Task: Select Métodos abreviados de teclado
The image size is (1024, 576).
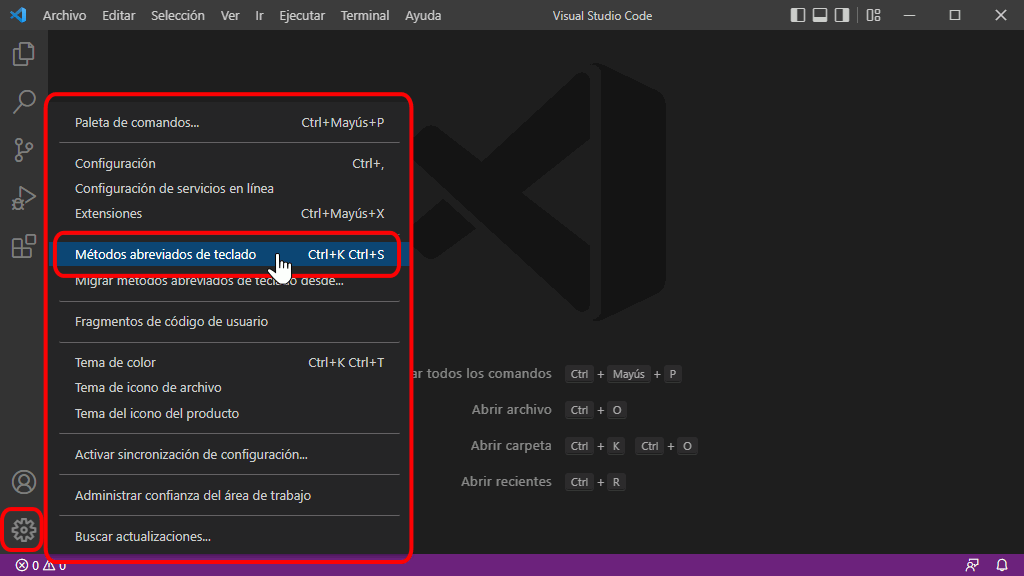Action: point(229,254)
